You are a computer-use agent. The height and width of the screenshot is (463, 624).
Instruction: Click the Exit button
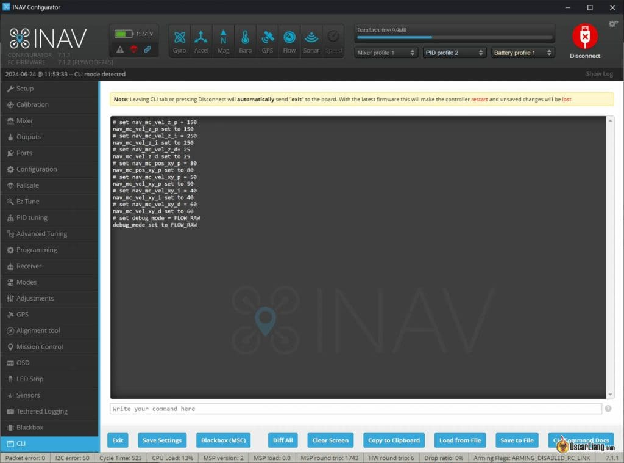coord(118,440)
